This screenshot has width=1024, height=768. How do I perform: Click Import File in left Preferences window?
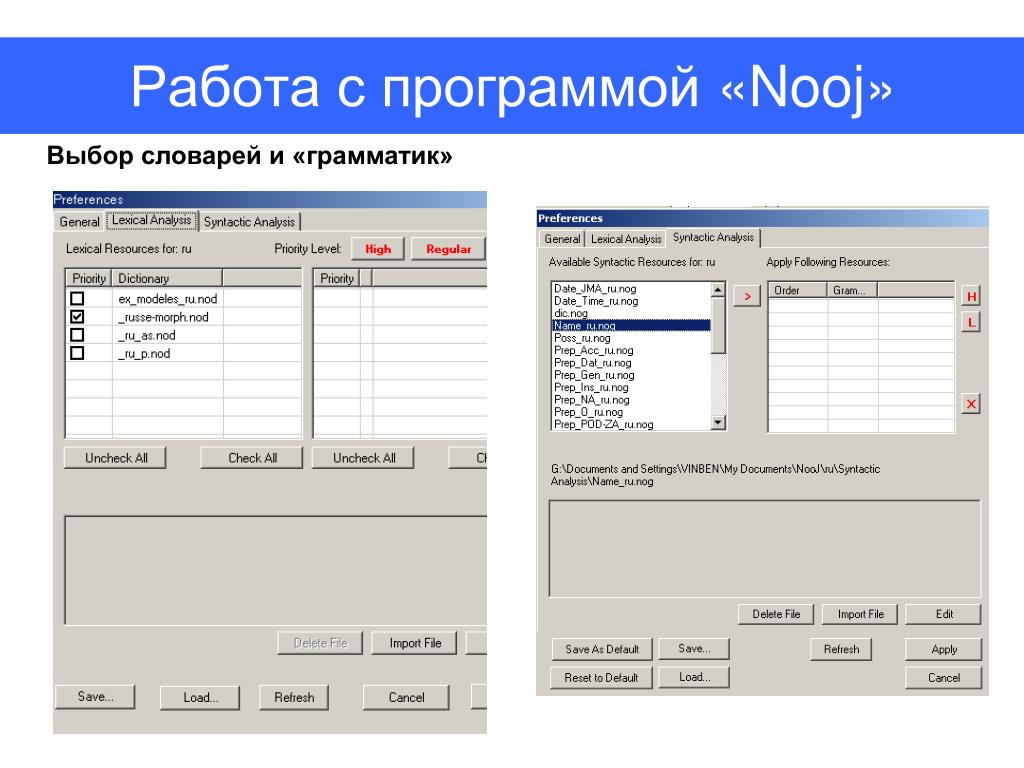point(415,643)
